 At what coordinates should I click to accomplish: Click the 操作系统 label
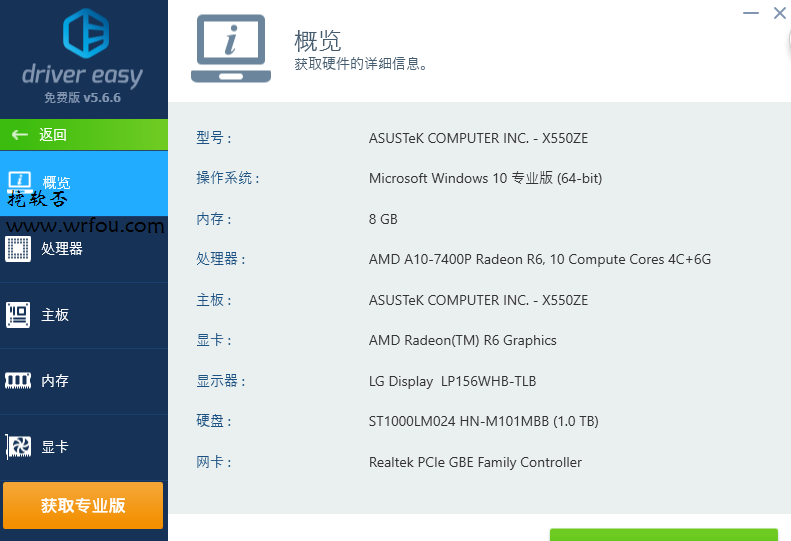point(228,178)
